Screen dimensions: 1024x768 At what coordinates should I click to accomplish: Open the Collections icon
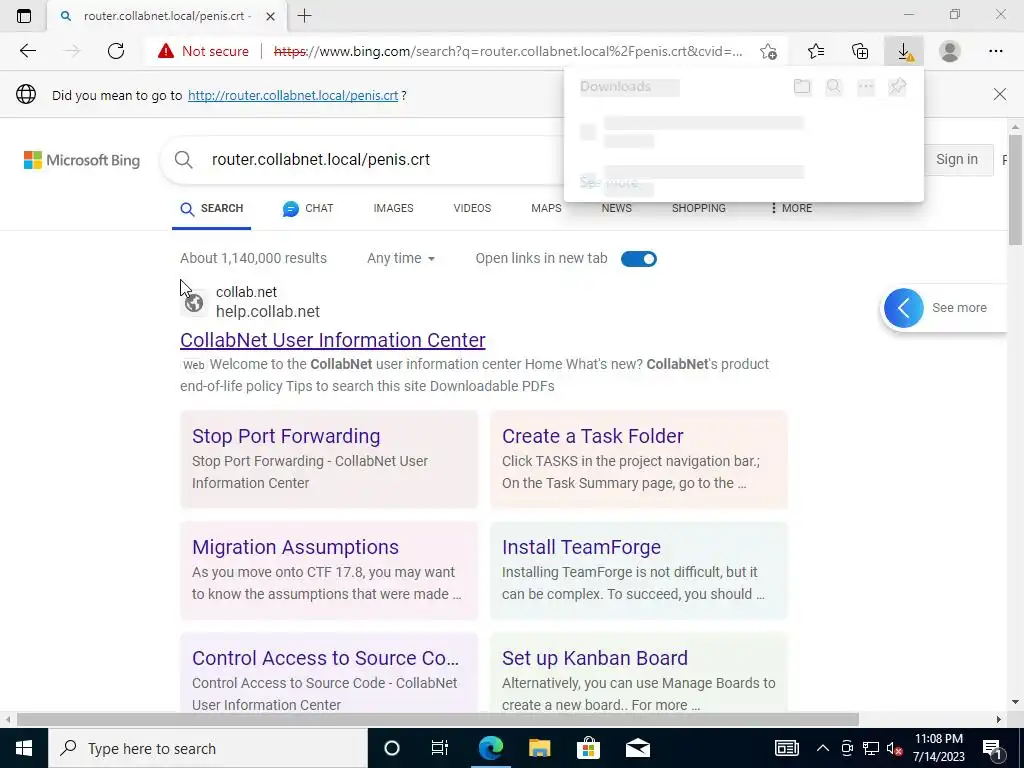(x=860, y=51)
